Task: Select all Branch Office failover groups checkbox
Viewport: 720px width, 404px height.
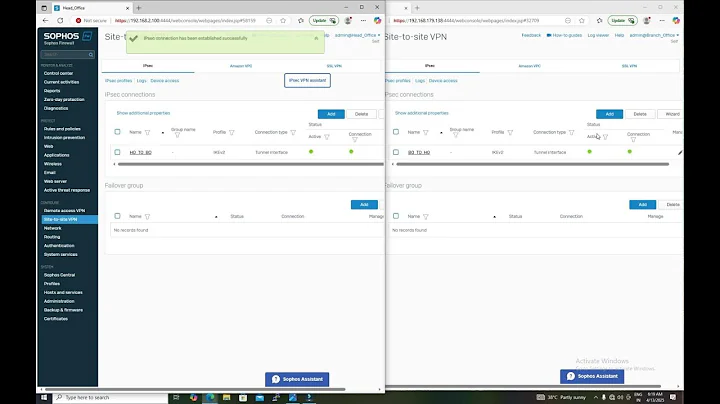Action: pos(396,216)
